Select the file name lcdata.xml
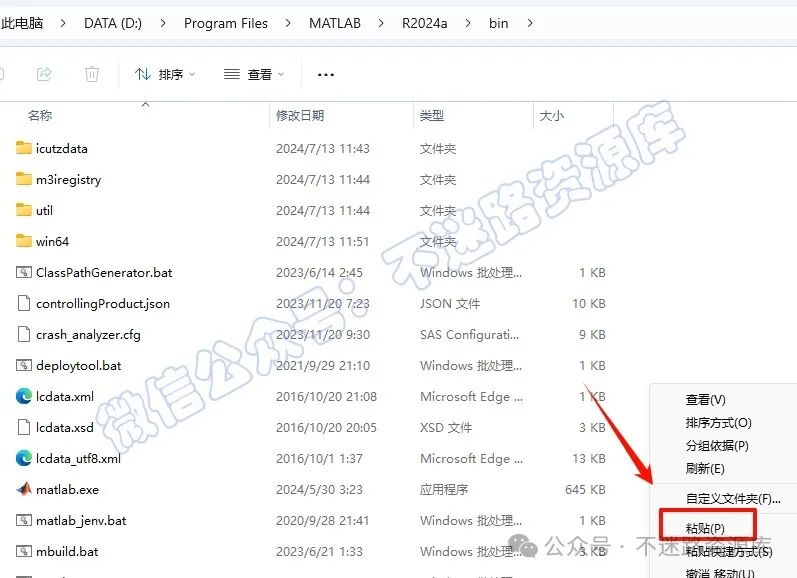Image resolution: width=797 pixels, height=578 pixels. tap(65, 397)
